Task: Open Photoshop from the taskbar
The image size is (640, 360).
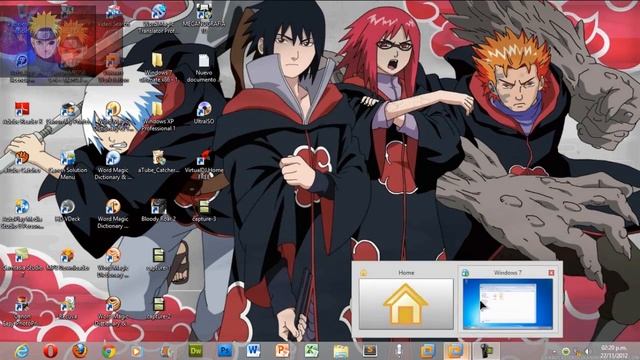Action: [224, 351]
